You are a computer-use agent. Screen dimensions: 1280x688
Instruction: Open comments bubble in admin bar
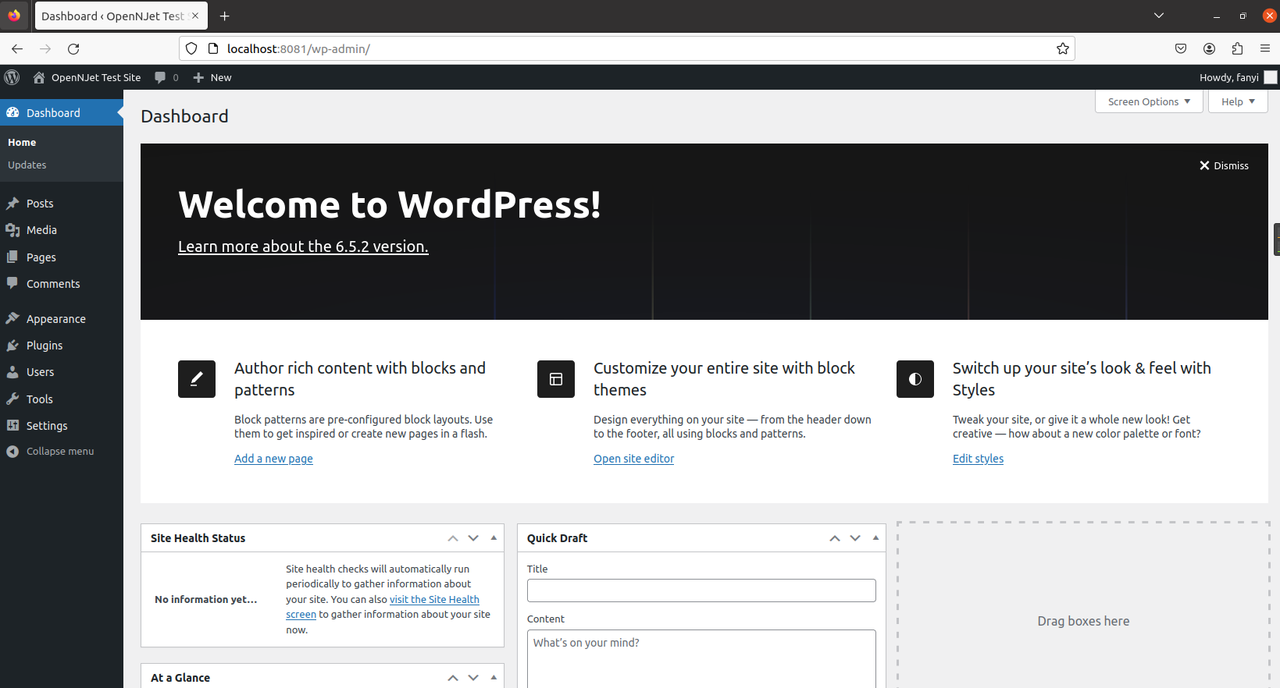point(166,77)
